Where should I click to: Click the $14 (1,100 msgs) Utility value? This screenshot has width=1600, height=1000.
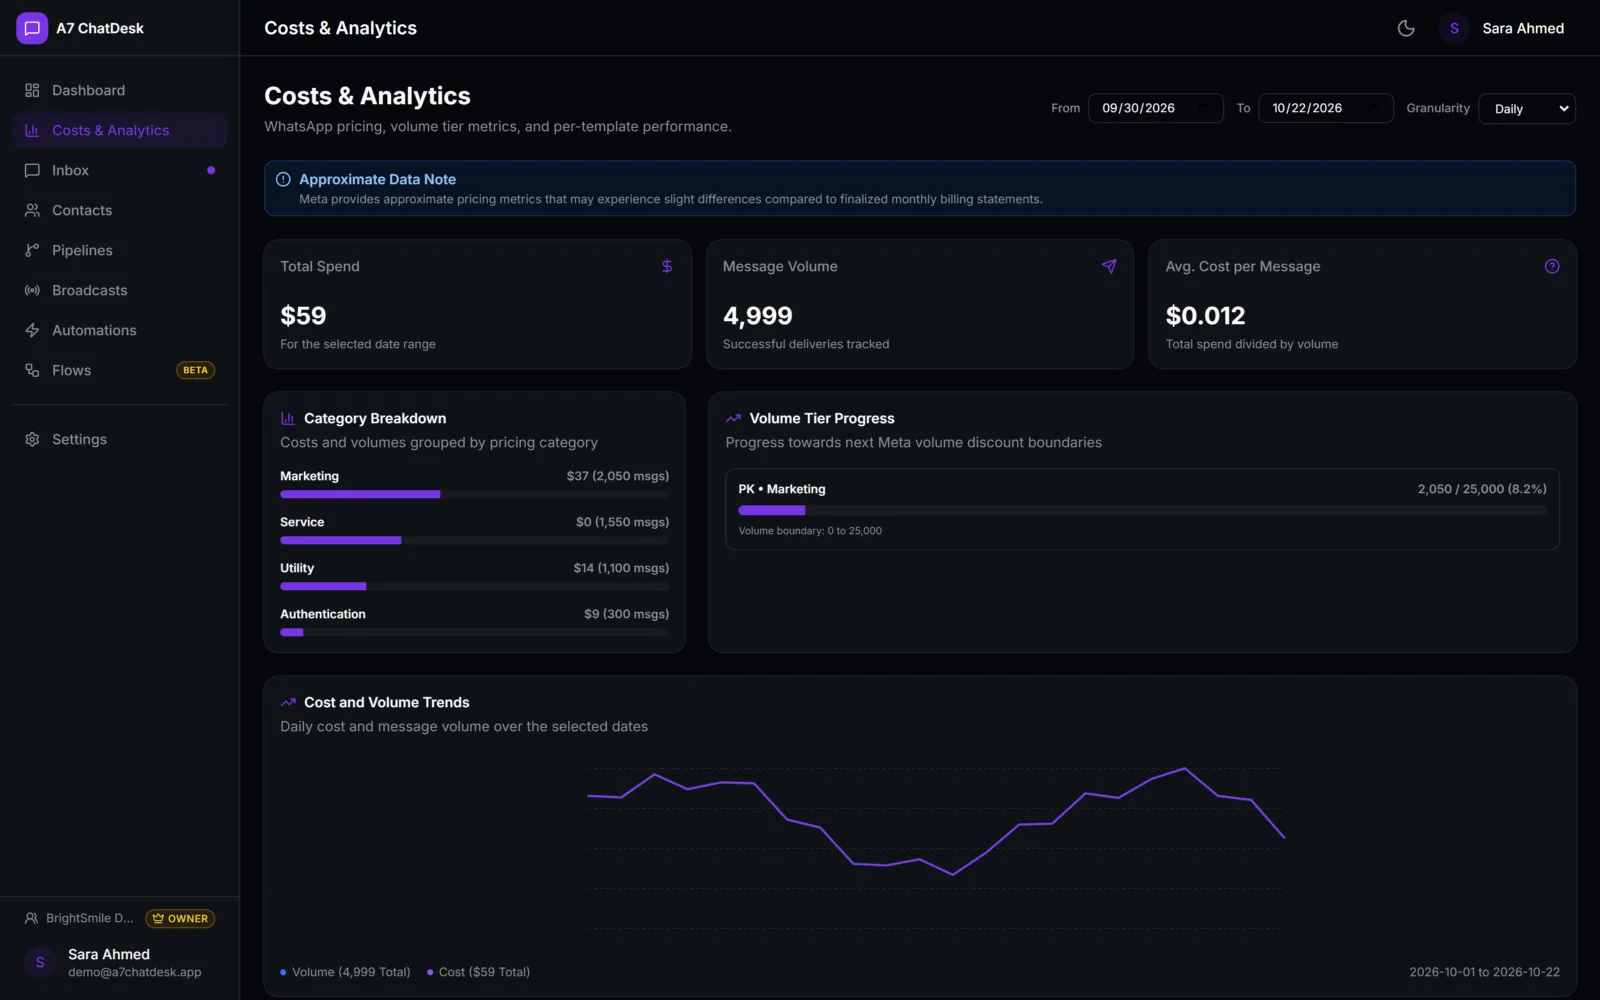[621, 568]
